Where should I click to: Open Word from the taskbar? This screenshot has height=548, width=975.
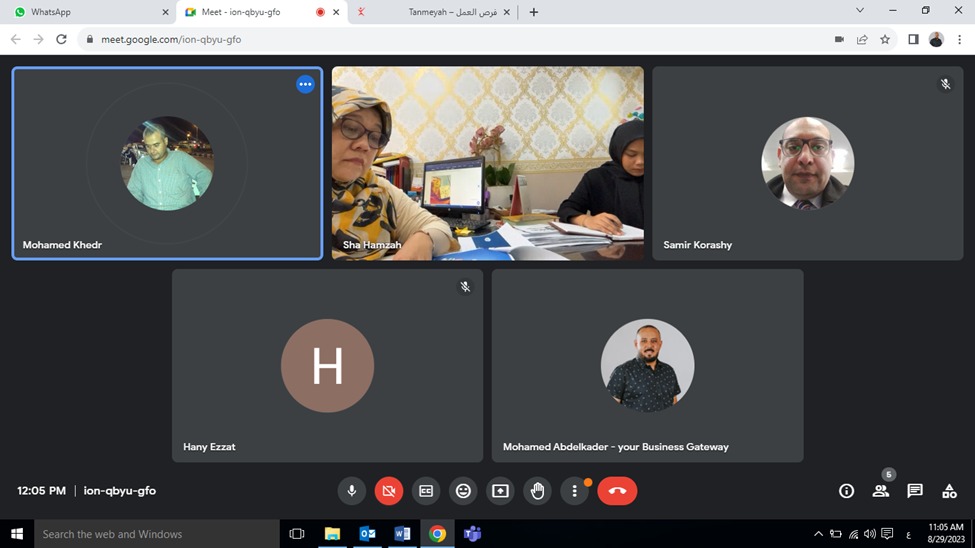coord(402,534)
